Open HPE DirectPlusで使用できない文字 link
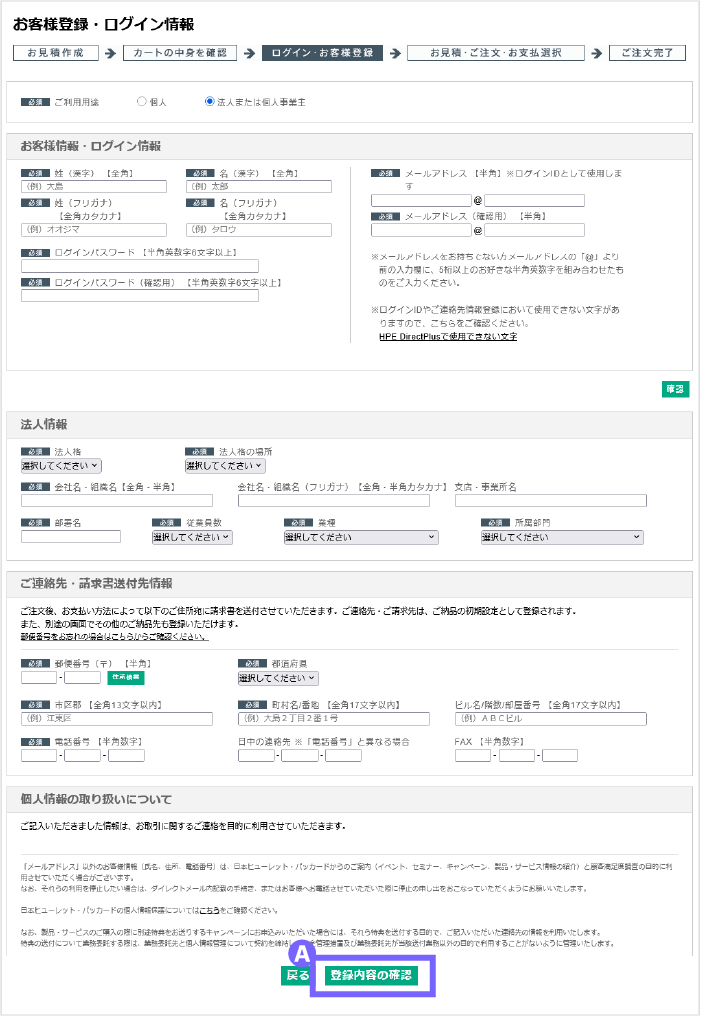The width and height of the screenshot is (701, 1016). 447,336
